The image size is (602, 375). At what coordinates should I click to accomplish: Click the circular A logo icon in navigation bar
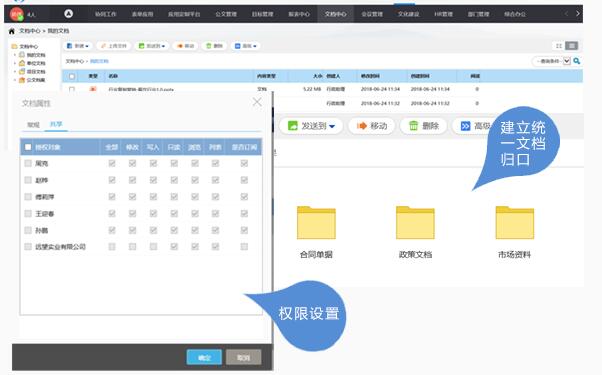point(68,14)
